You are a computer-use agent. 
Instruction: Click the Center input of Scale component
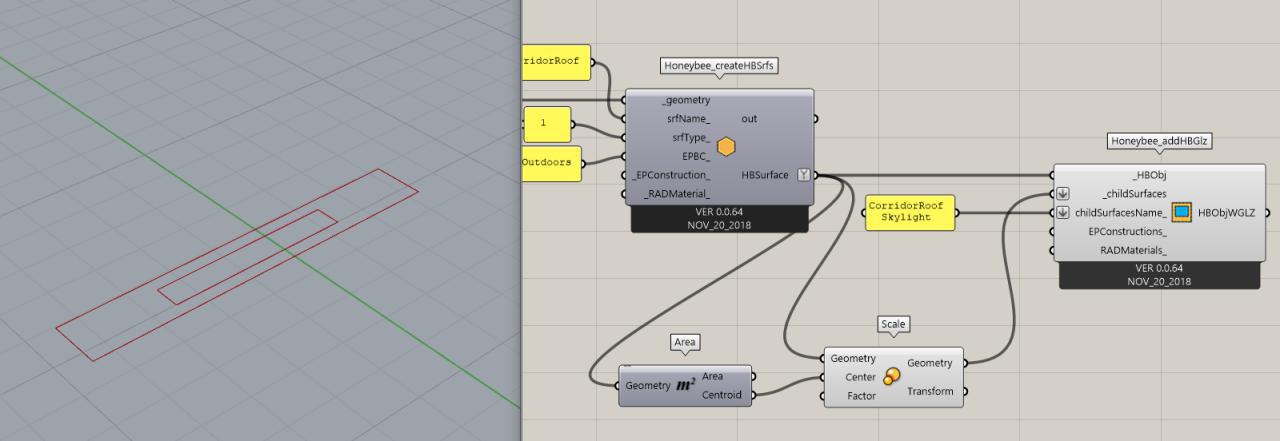tap(860, 377)
